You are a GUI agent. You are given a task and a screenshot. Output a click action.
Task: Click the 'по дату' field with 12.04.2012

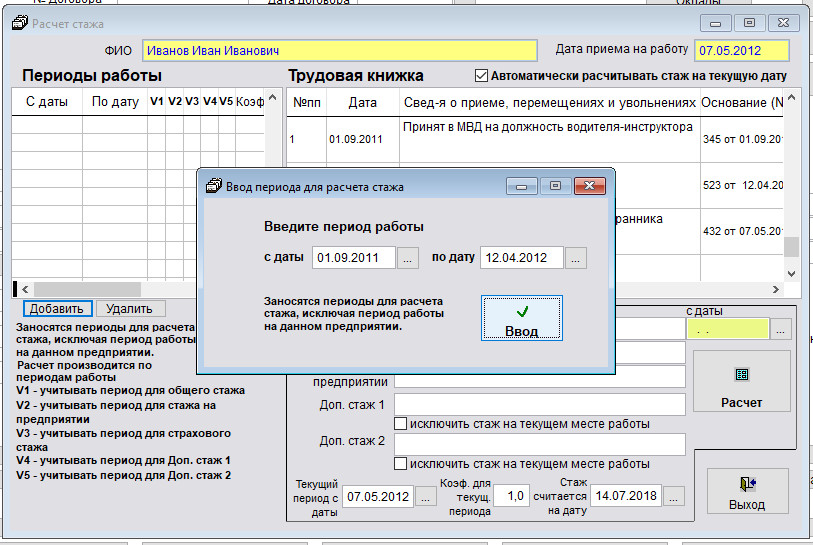(521, 258)
